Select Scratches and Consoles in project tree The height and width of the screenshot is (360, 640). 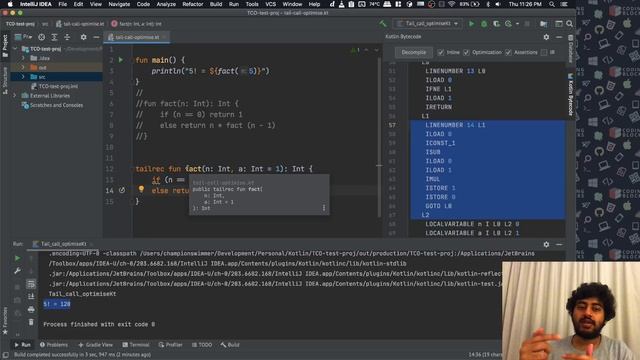tap(56, 105)
